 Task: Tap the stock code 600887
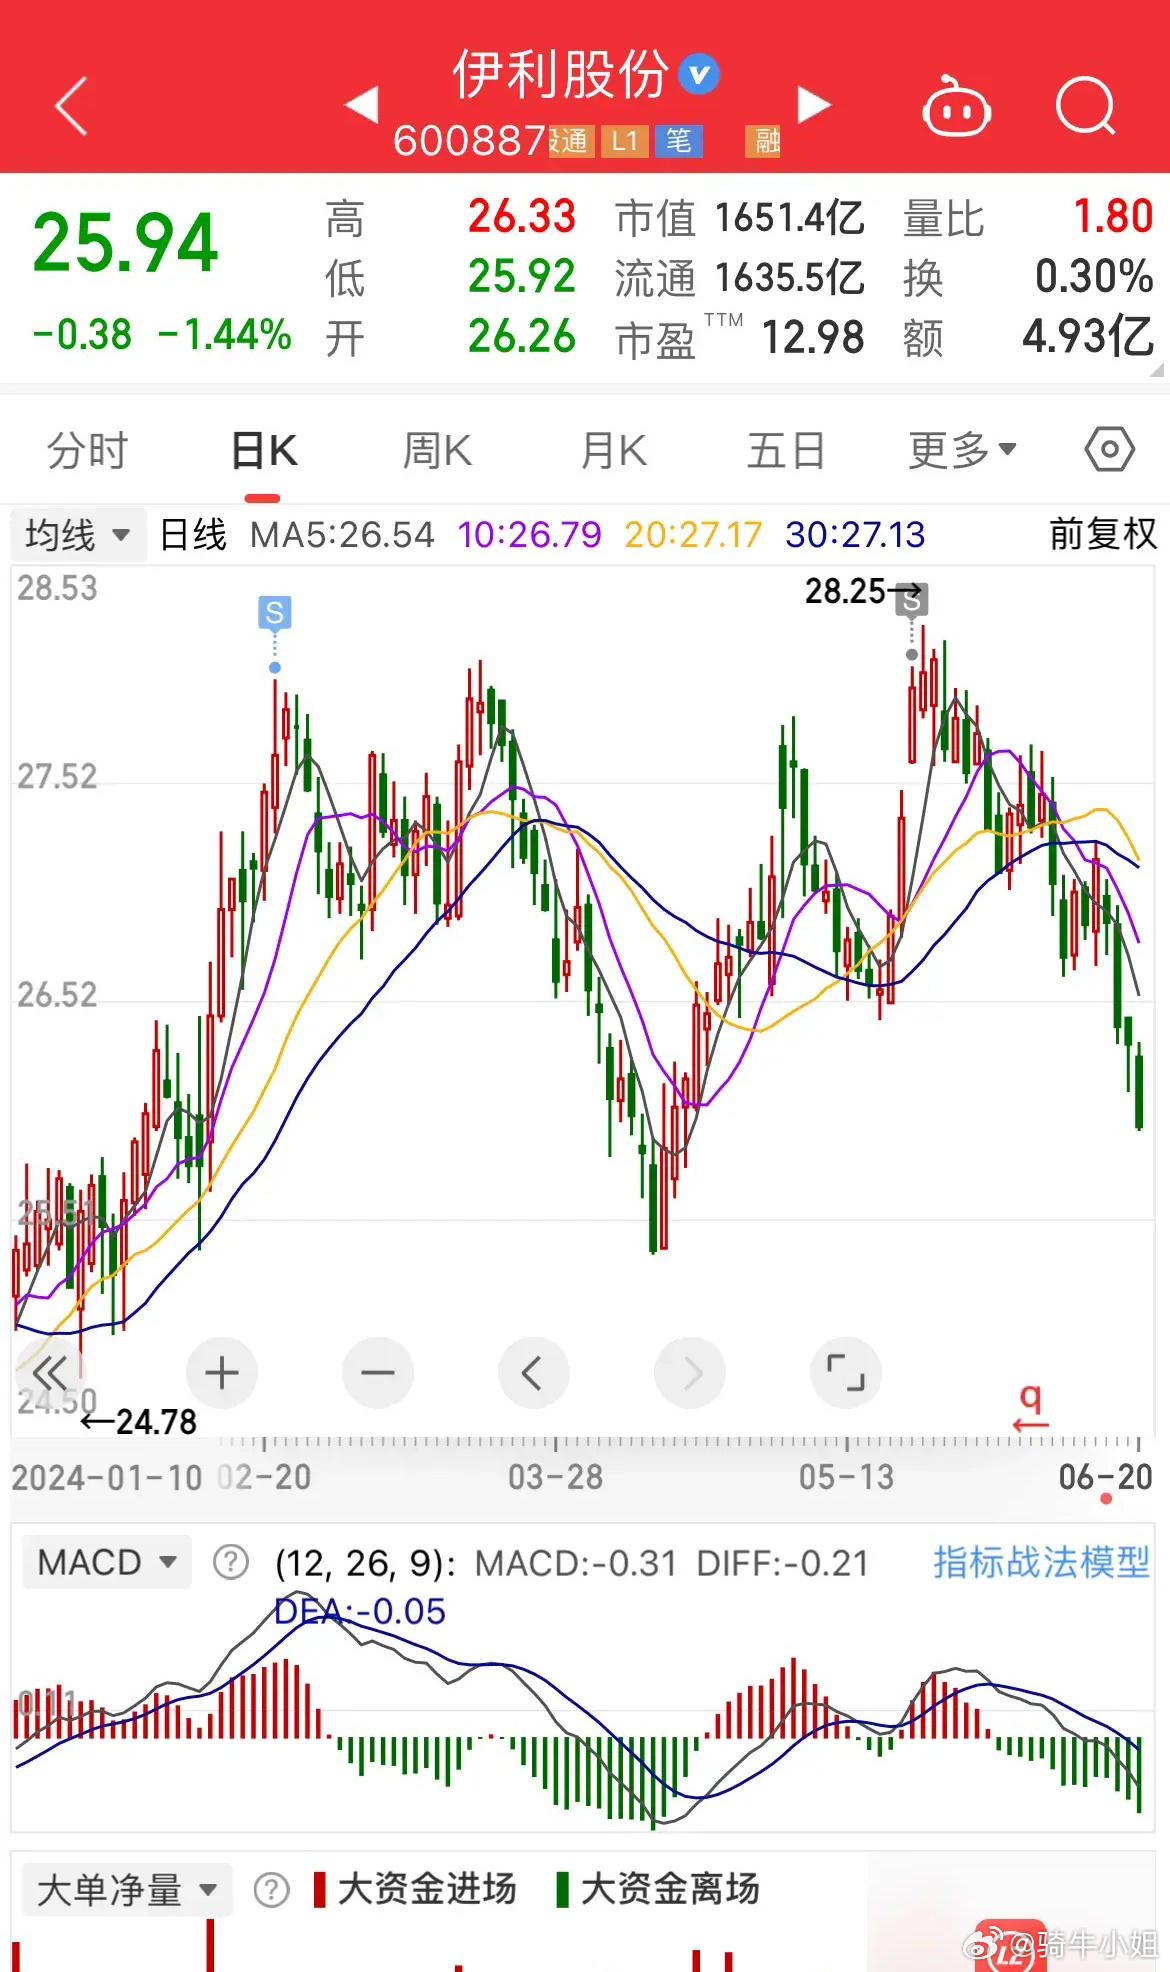pos(469,141)
